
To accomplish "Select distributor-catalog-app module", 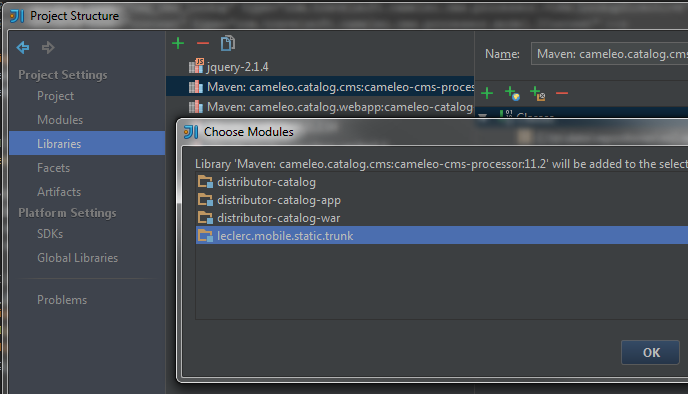I will click(442, 200).
